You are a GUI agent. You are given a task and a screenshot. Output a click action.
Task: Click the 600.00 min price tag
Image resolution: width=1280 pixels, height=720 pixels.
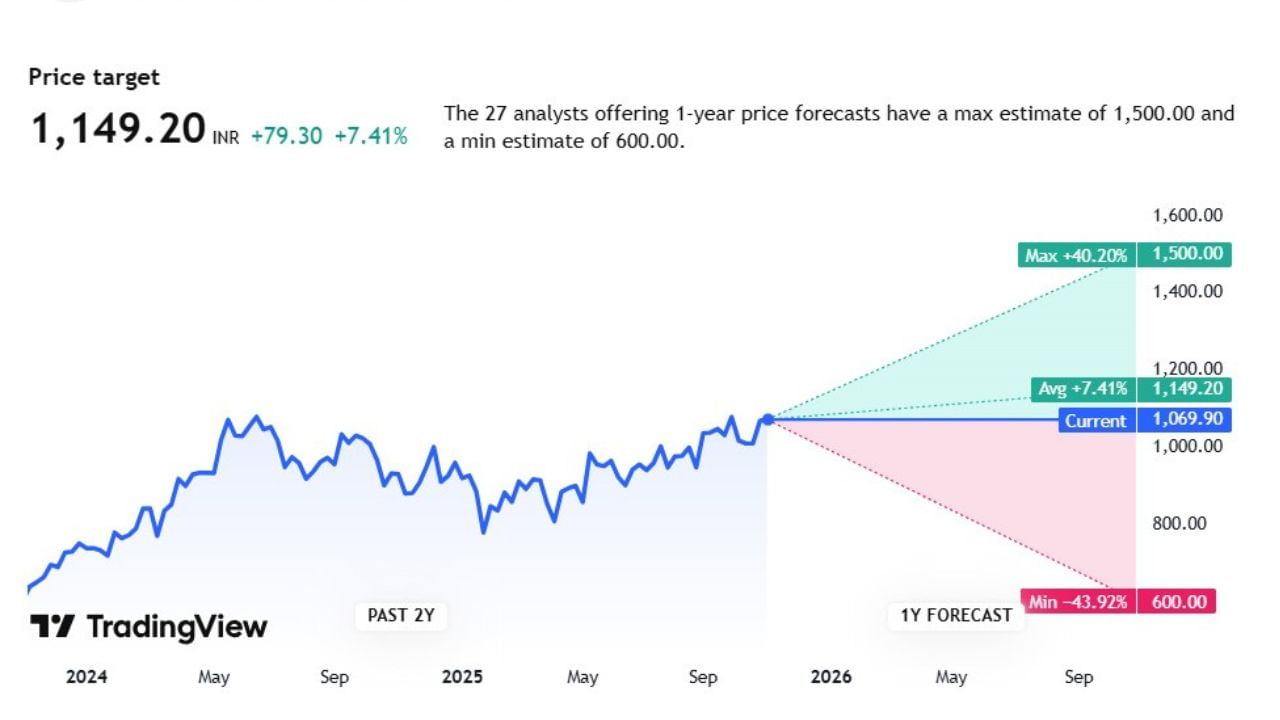(1180, 602)
